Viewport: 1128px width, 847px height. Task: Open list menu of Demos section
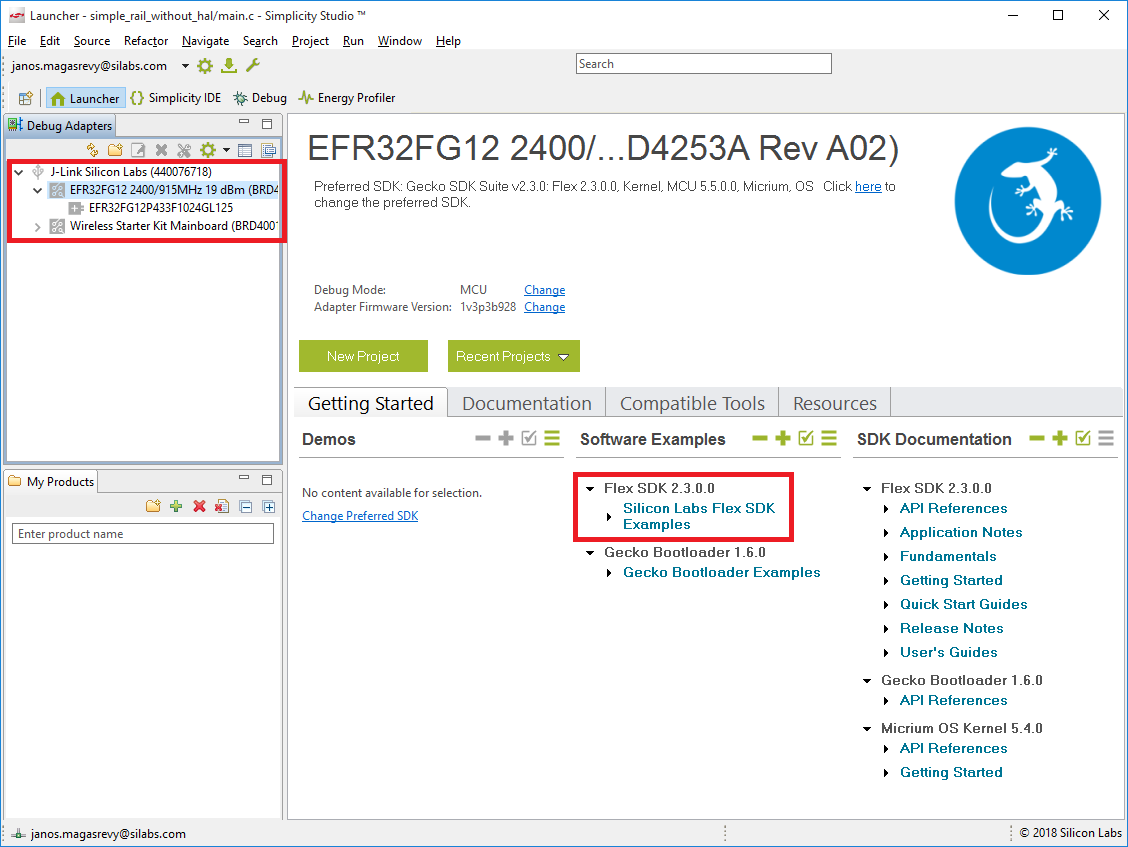point(552,438)
